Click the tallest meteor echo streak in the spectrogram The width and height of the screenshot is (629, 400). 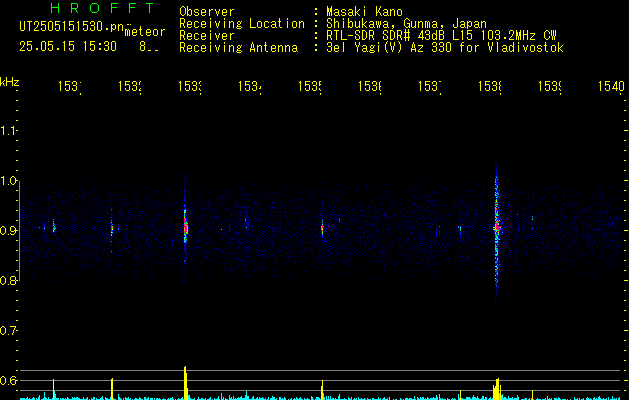[x=497, y=231]
